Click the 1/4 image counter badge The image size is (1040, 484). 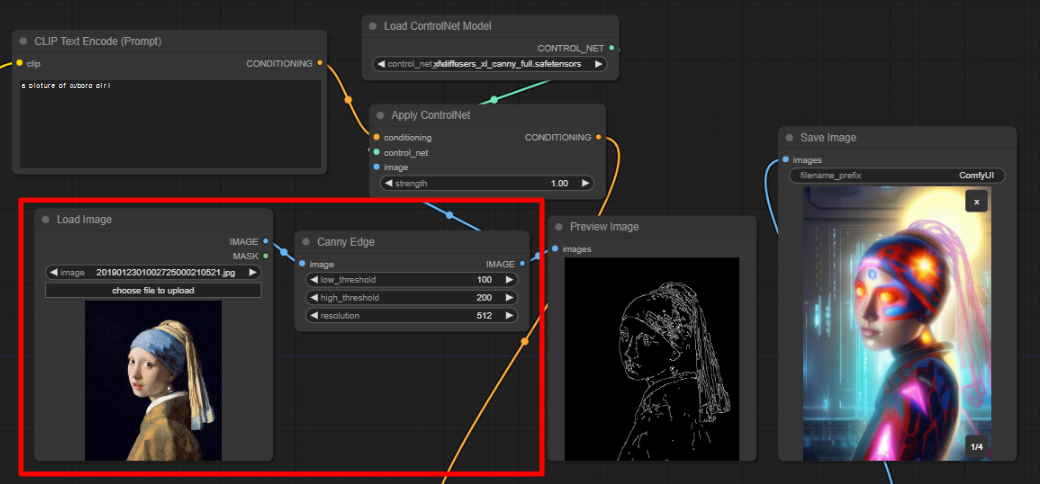pos(976,447)
